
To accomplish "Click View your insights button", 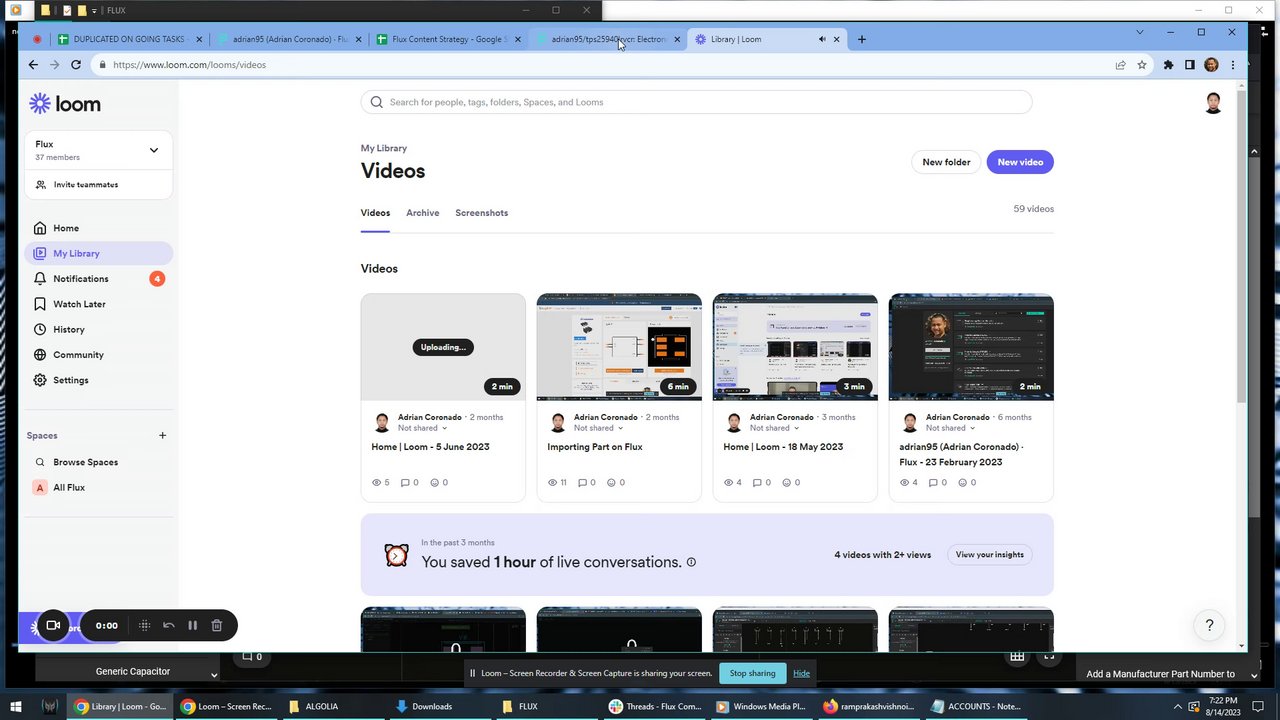I will pyautogui.click(x=989, y=554).
